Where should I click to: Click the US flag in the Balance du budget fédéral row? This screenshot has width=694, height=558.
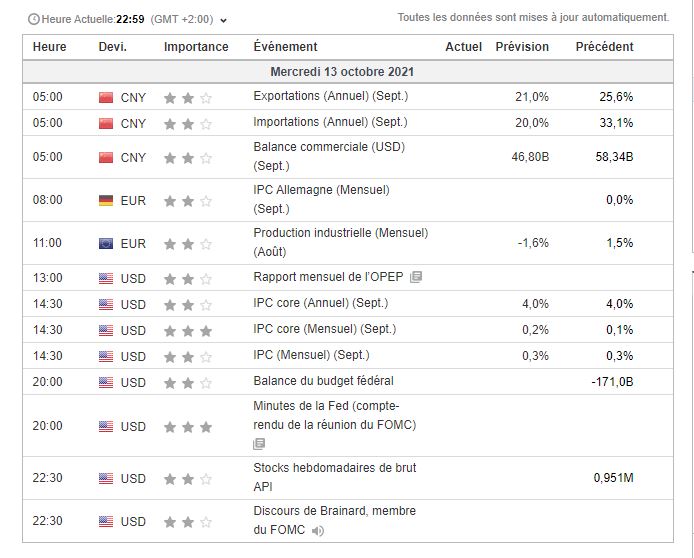tap(106, 382)
